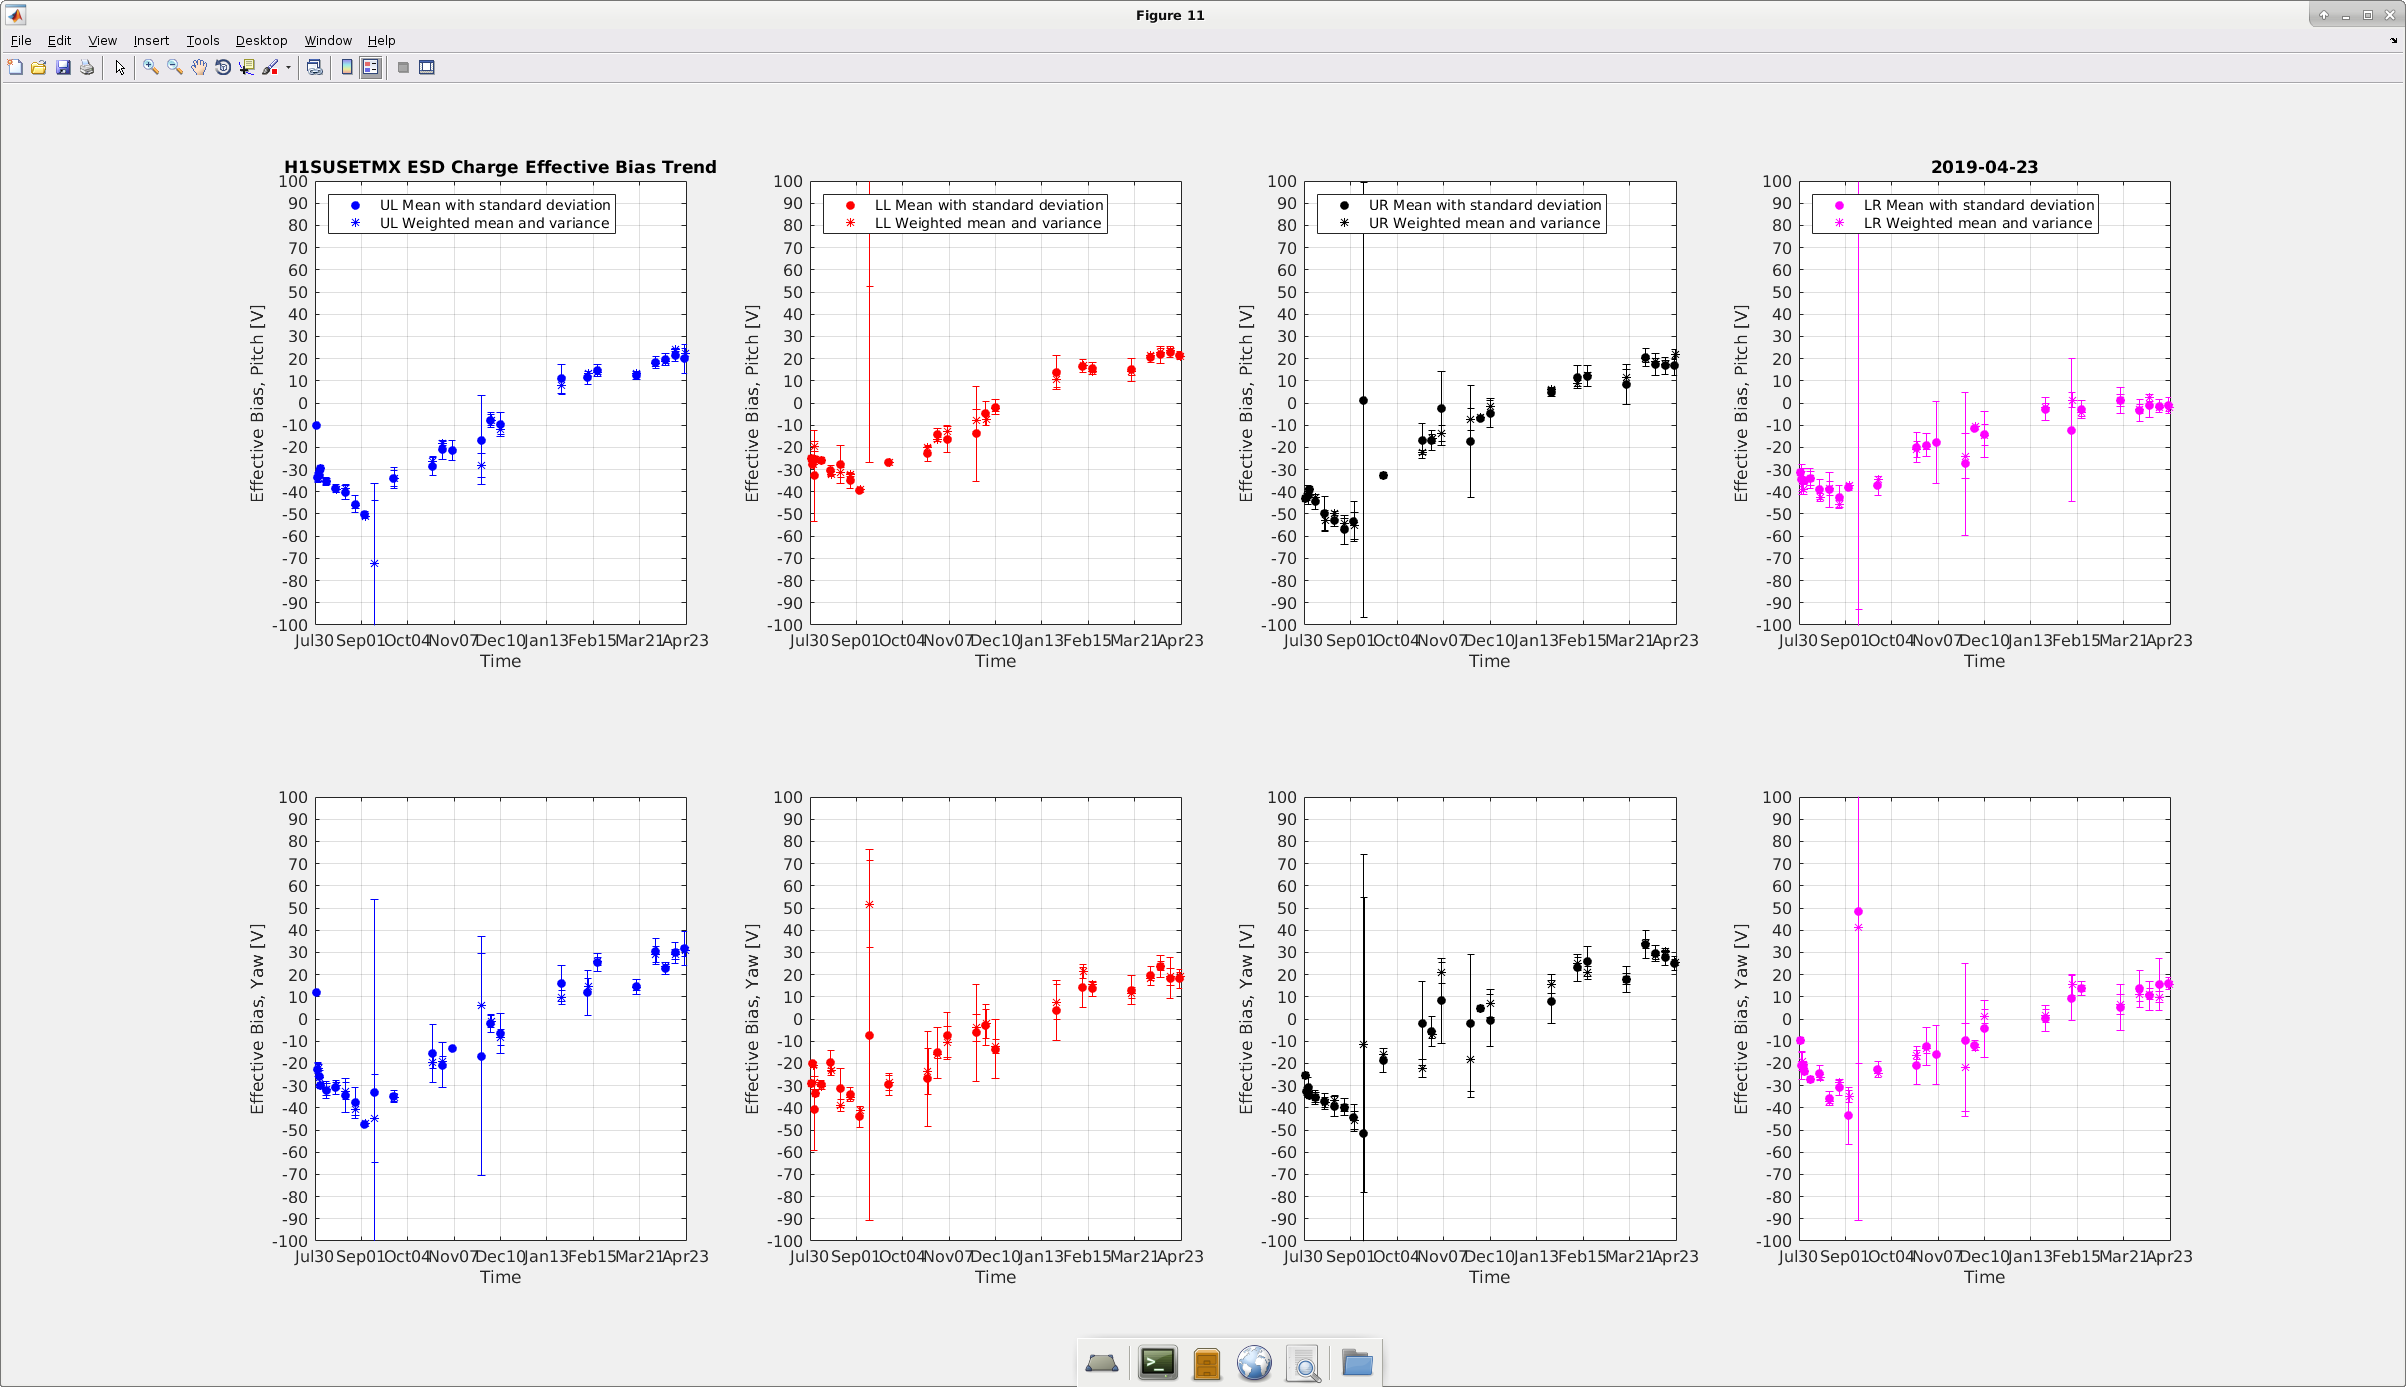Open the Edit menu
The width and height of the screenshot is (2406, 1387).
click(59, 41)
